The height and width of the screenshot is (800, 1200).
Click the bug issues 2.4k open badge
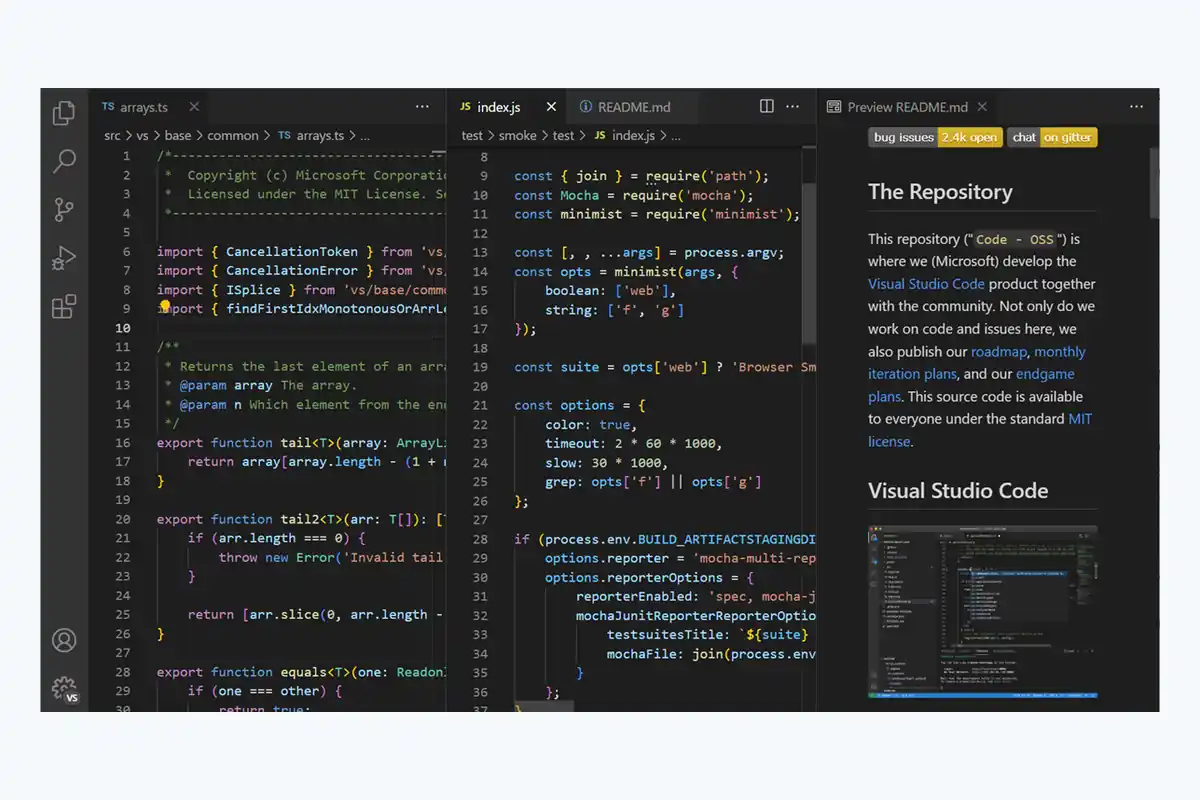coord(935,137)
